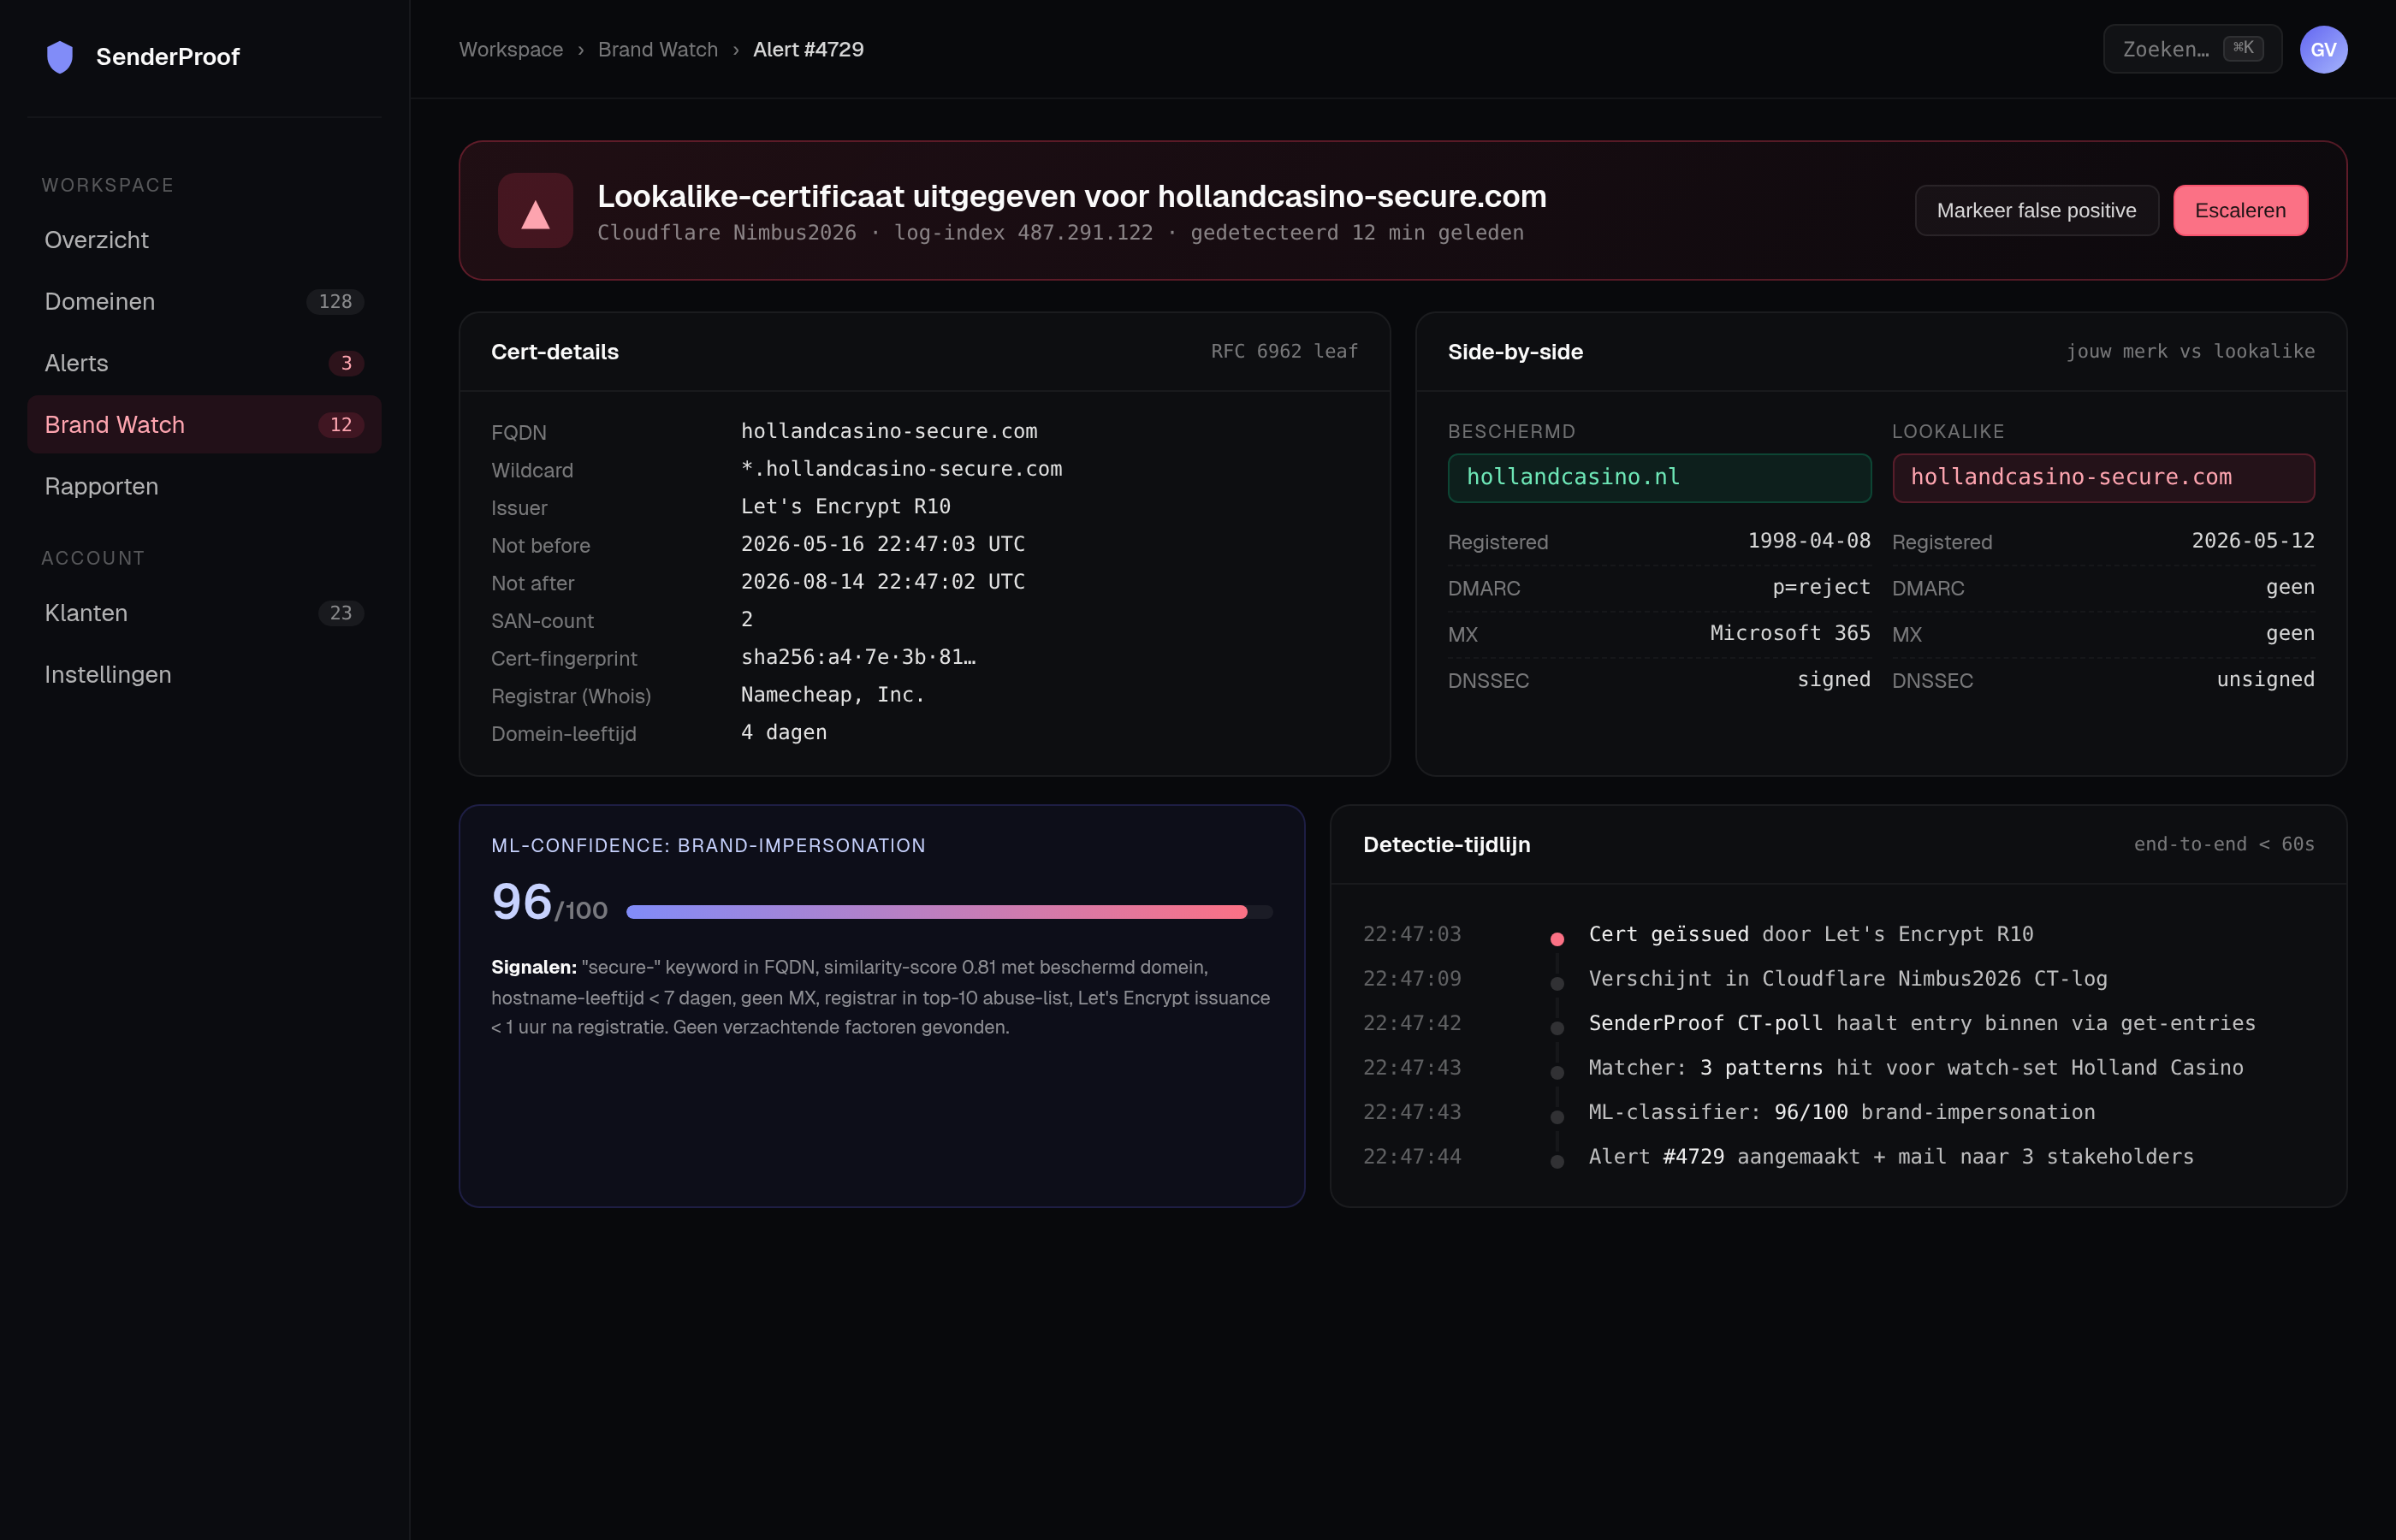Screen dimensions: 2396x1540
Task: Click the Side-by-side panel title
Action: click(x=1515, y=352)
